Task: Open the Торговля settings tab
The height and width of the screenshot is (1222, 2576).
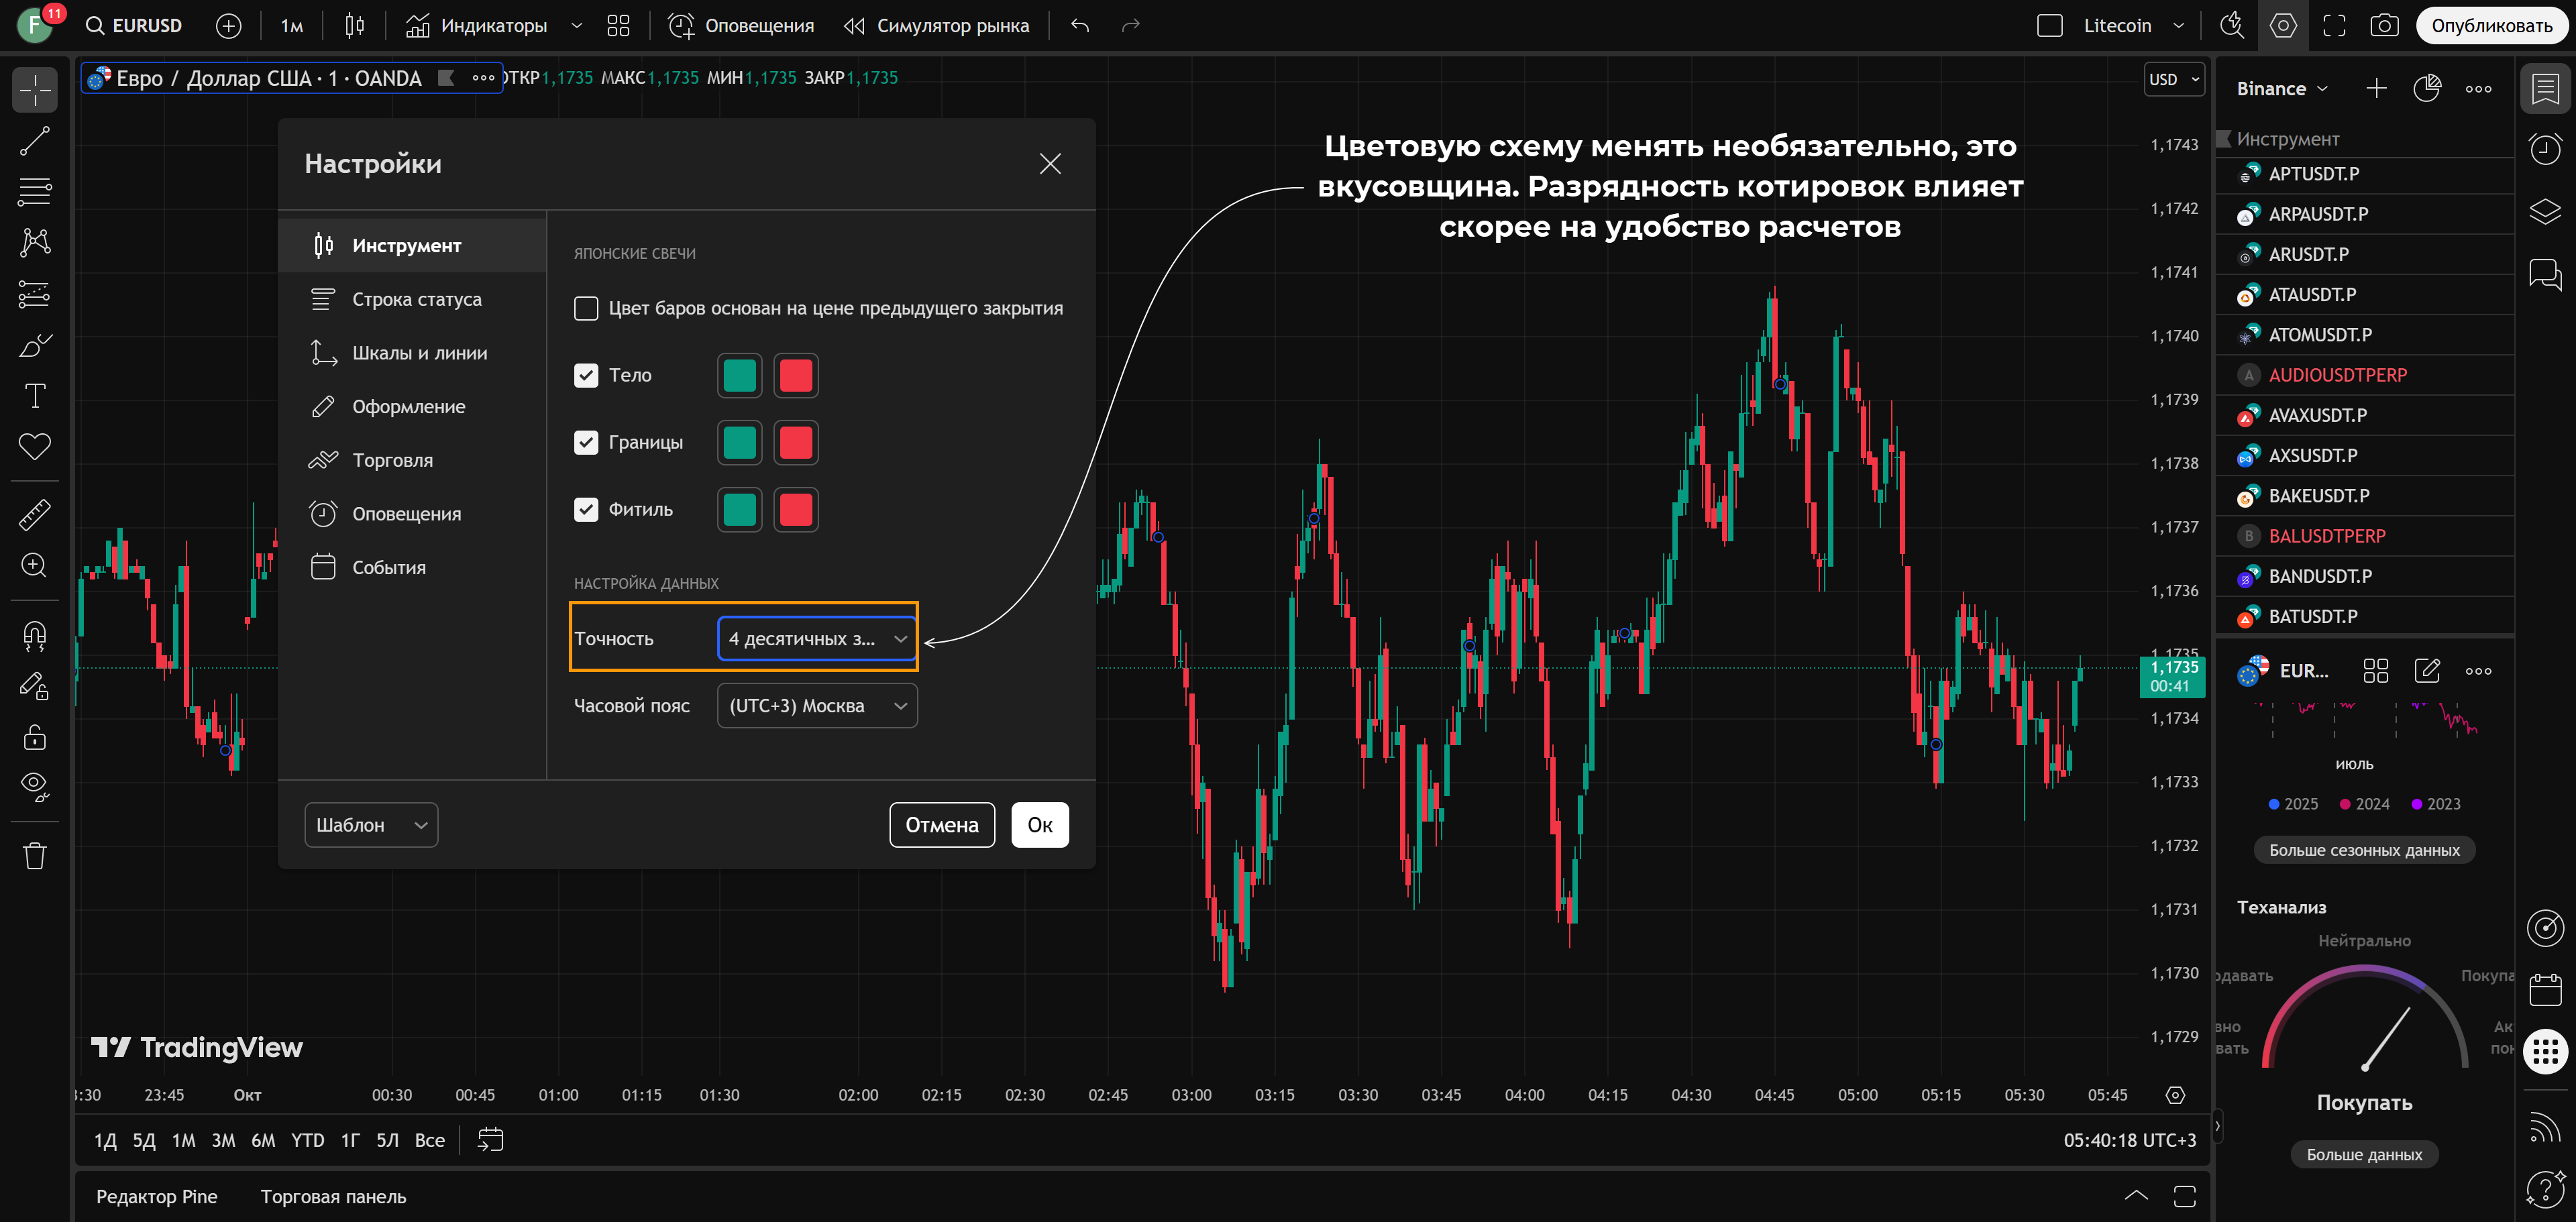Action: click(x=392, y=460)
